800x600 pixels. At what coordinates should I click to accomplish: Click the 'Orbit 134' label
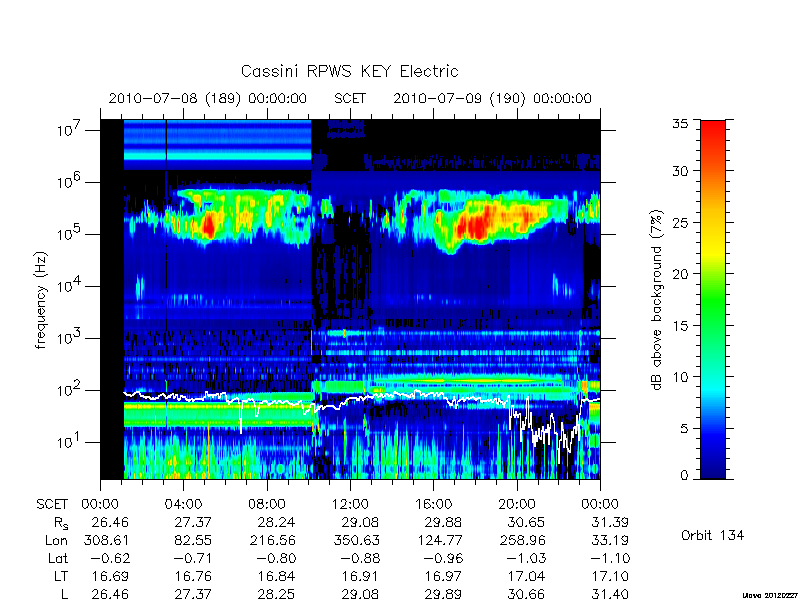click(712, 535)
